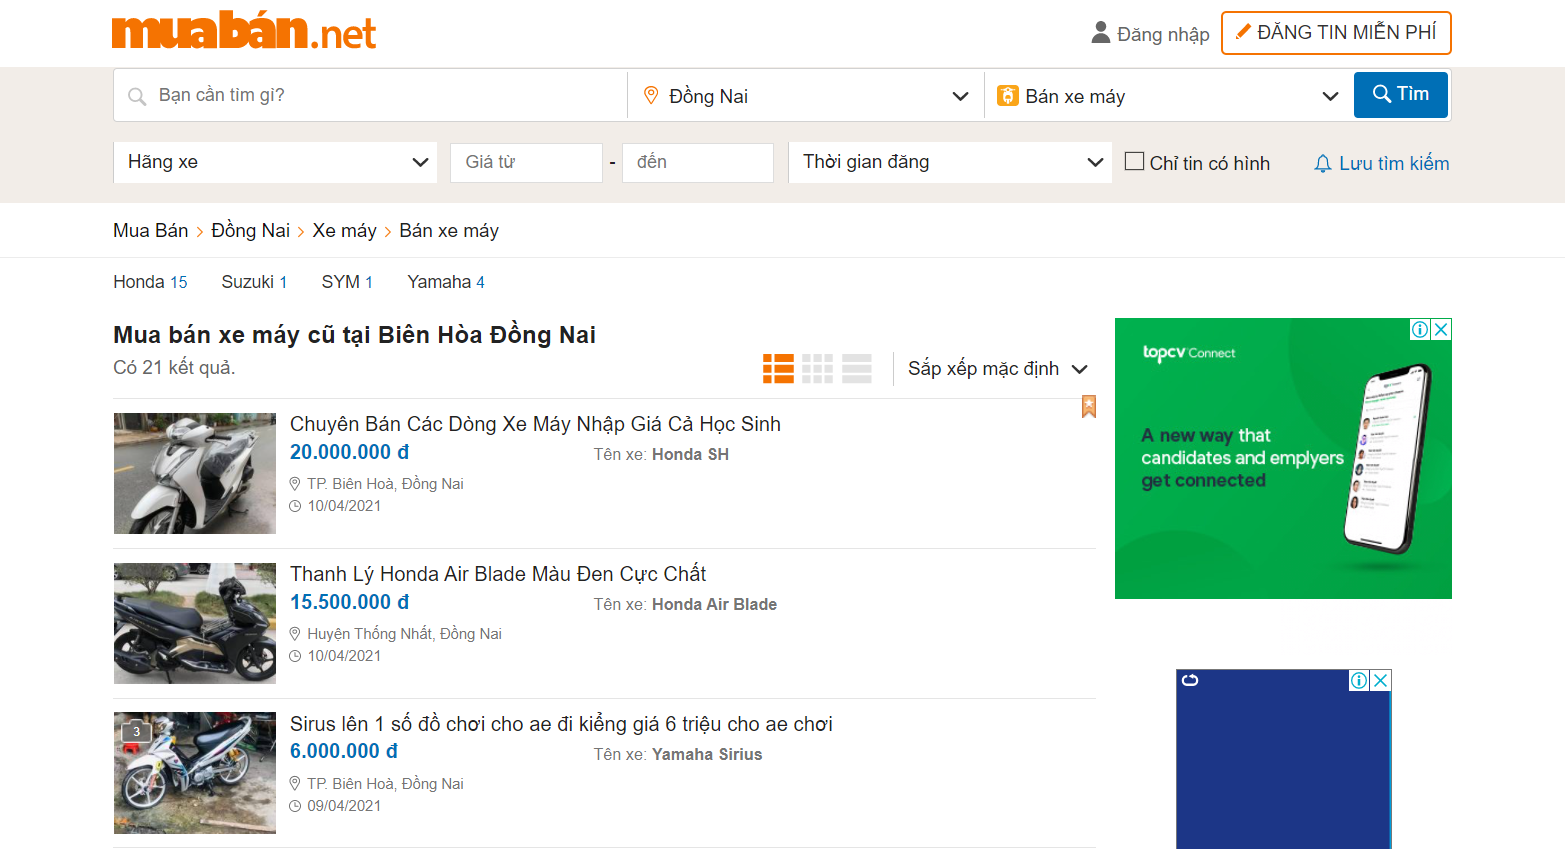Switch to compact rows view icon
1565x849 pixels.
tap(857, 368)
